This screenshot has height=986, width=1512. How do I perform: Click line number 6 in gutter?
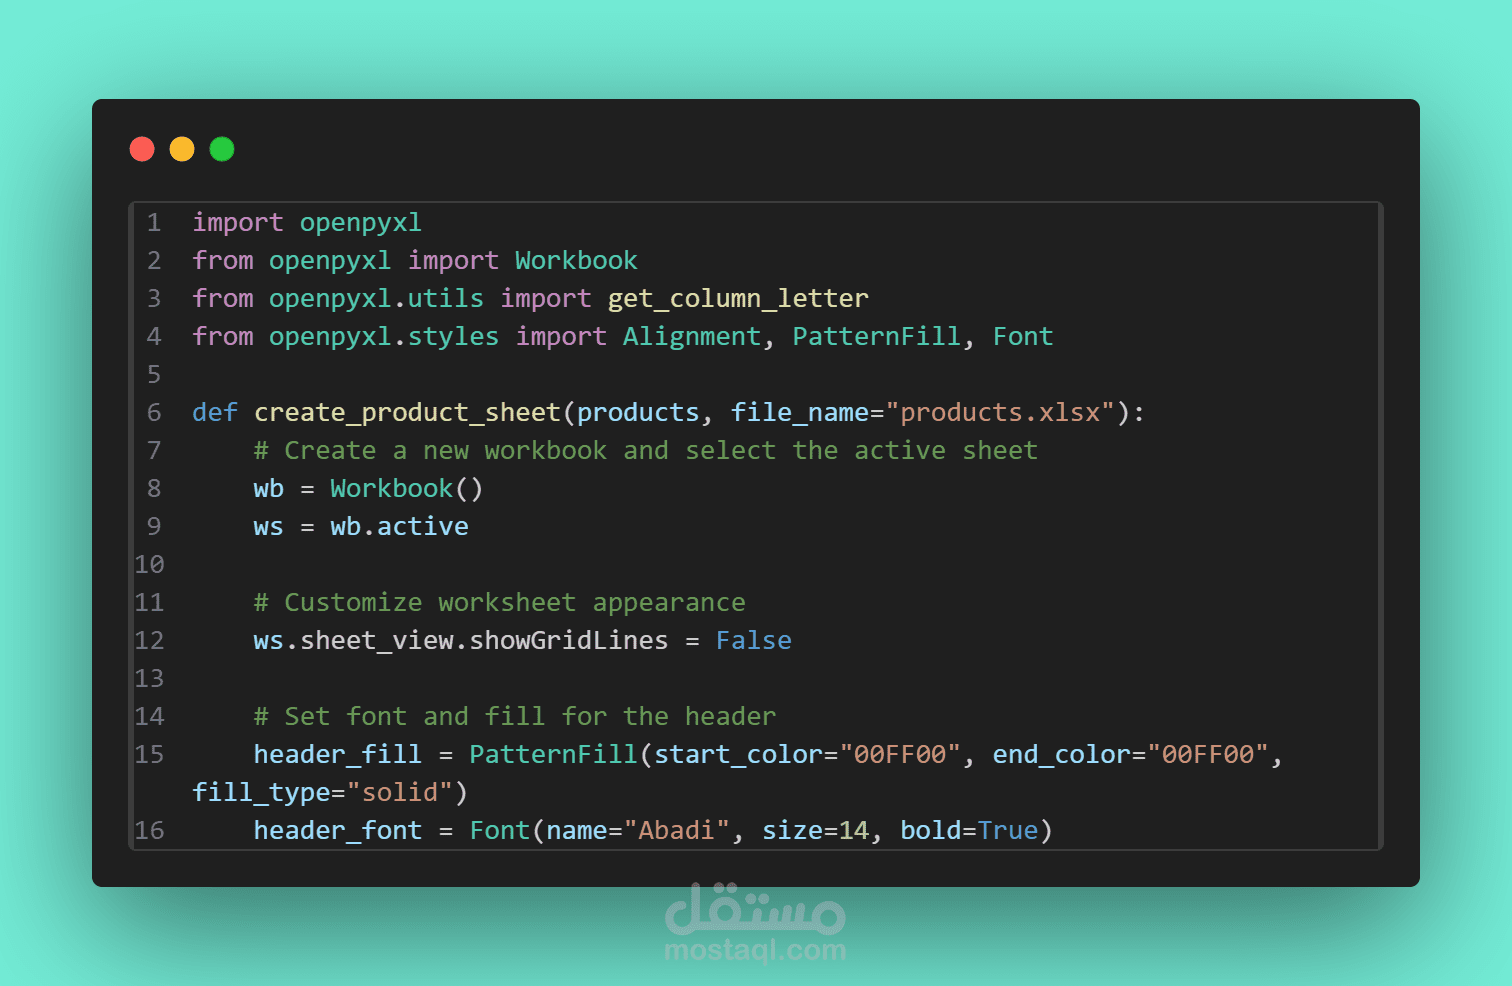(154, 412)
